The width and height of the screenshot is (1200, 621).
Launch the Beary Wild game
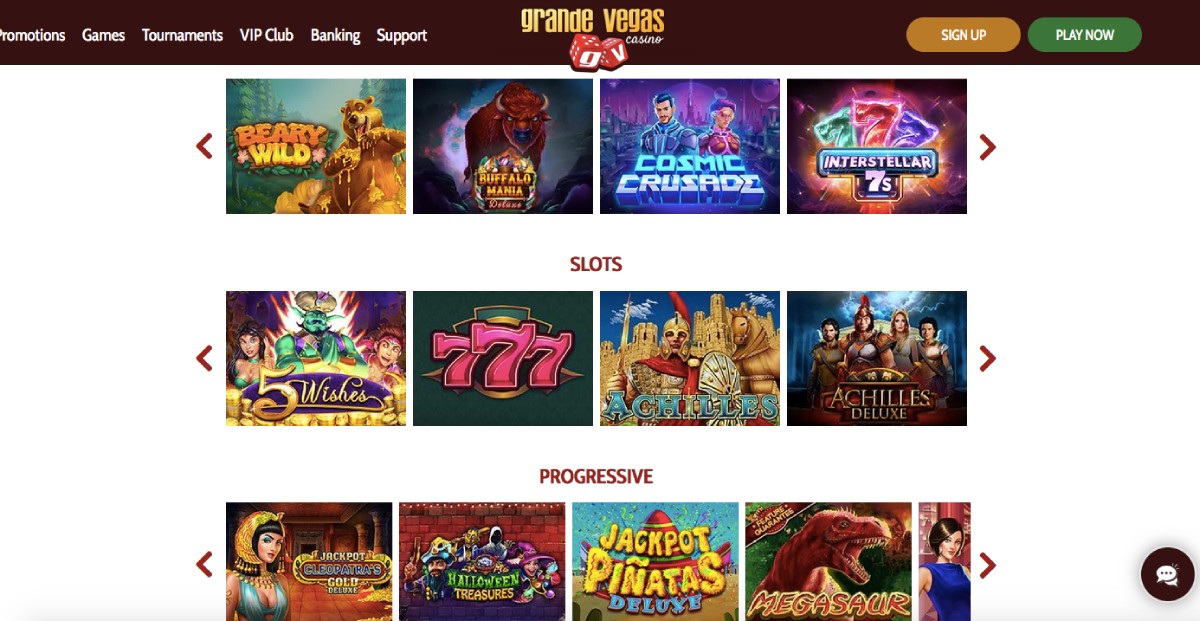coord(316,146)
